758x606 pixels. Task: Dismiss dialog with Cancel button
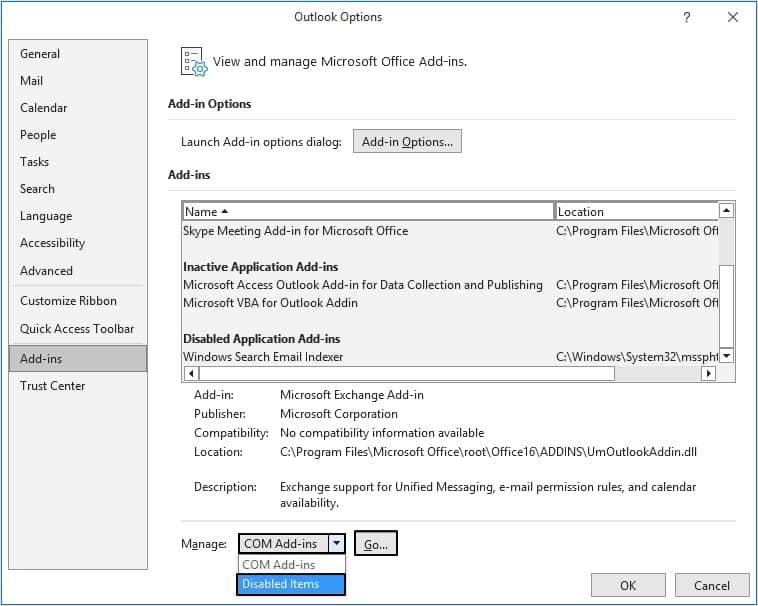pyautogui.click(x=712, y=586)
